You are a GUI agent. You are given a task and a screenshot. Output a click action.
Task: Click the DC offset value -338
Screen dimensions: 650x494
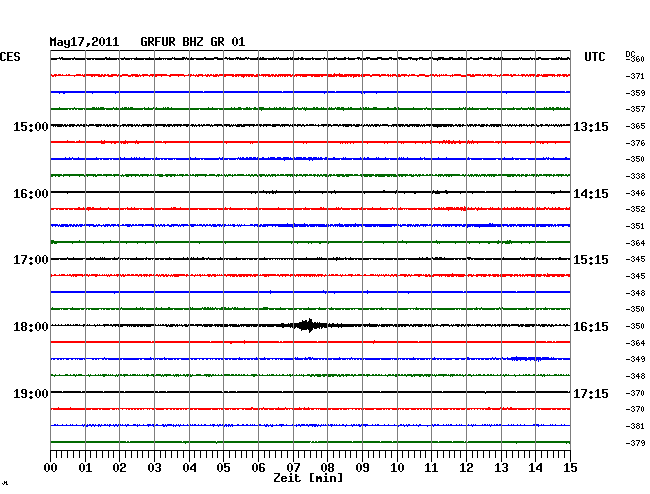(635, 176)
